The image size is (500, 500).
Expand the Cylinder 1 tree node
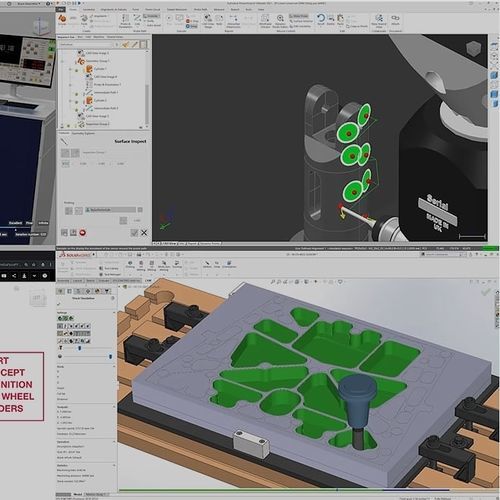click(x=70, y=69)
